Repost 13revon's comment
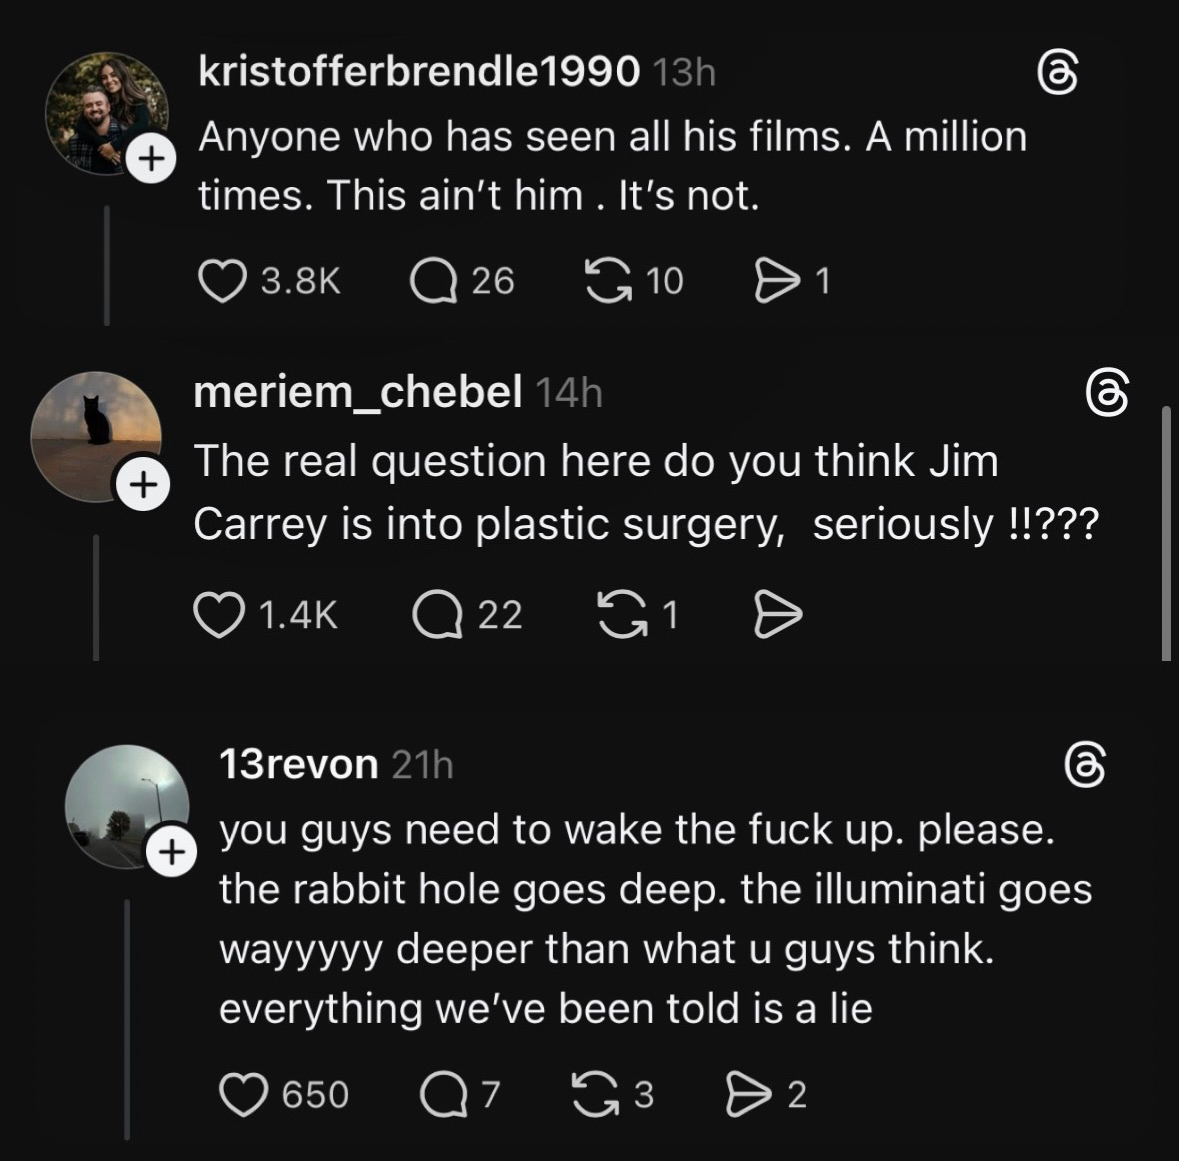Screen dimensions: 1179x1161 597,1095
